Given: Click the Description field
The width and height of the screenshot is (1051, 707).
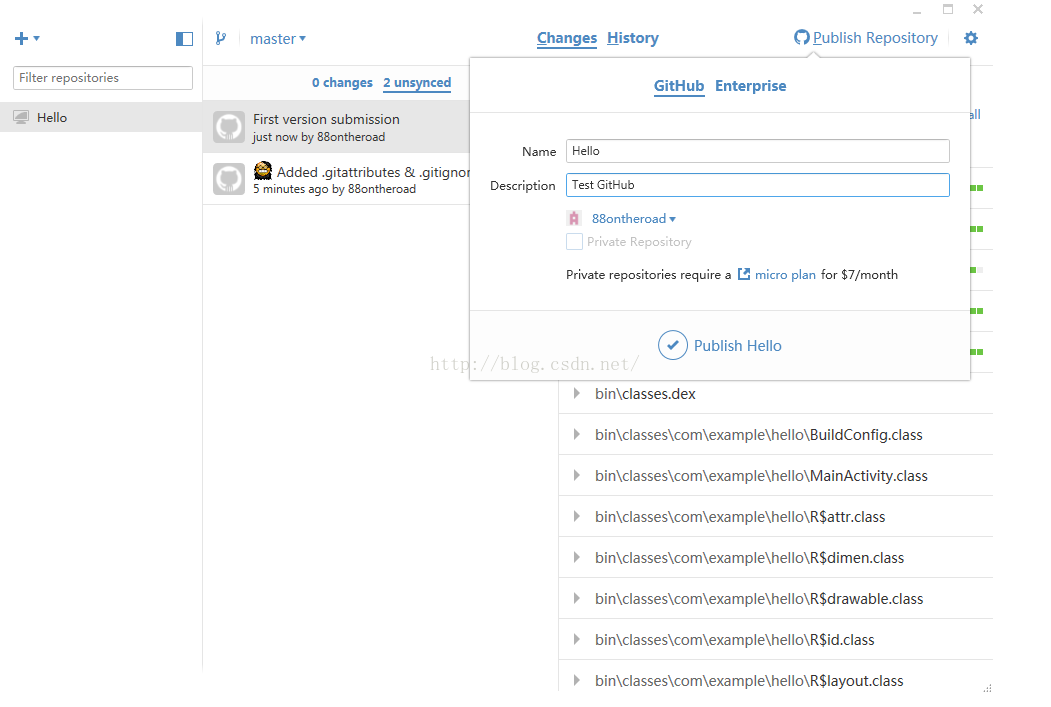Looking at the screenshot, I should pyautogui.click(x=757, y=185).
